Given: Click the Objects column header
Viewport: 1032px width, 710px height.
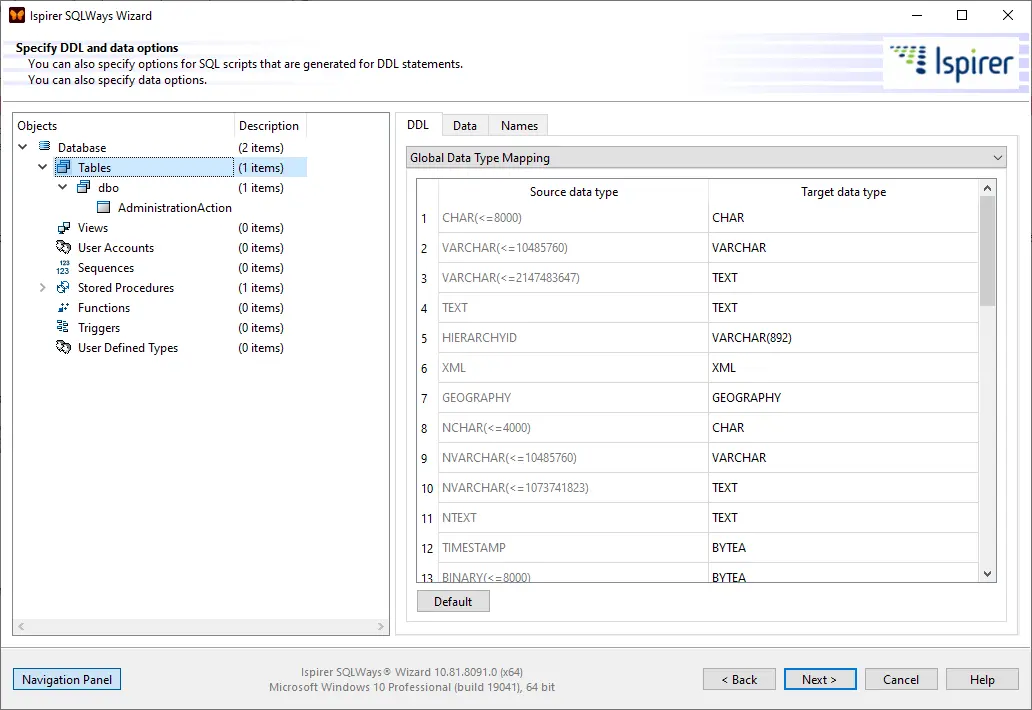Looking at the screenshot, I should 124,126.
